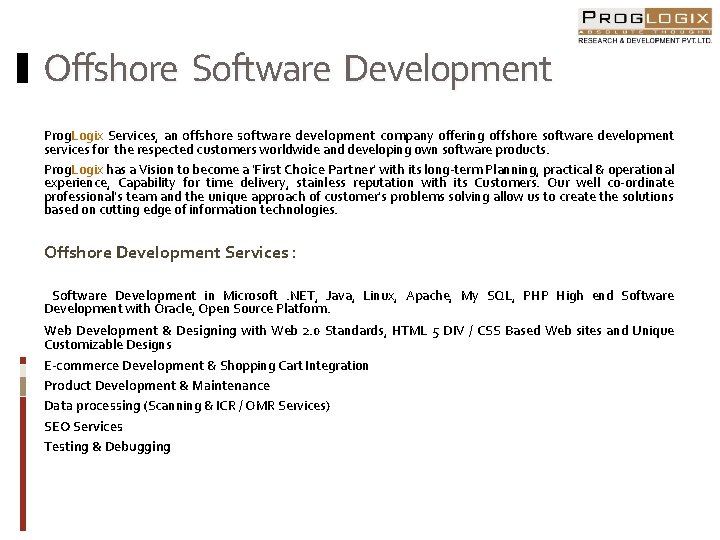Click 'E-commerce Development & Shopping Cart Integration'
The width and height of the screenshot is (720, 540).
(206, 366)
